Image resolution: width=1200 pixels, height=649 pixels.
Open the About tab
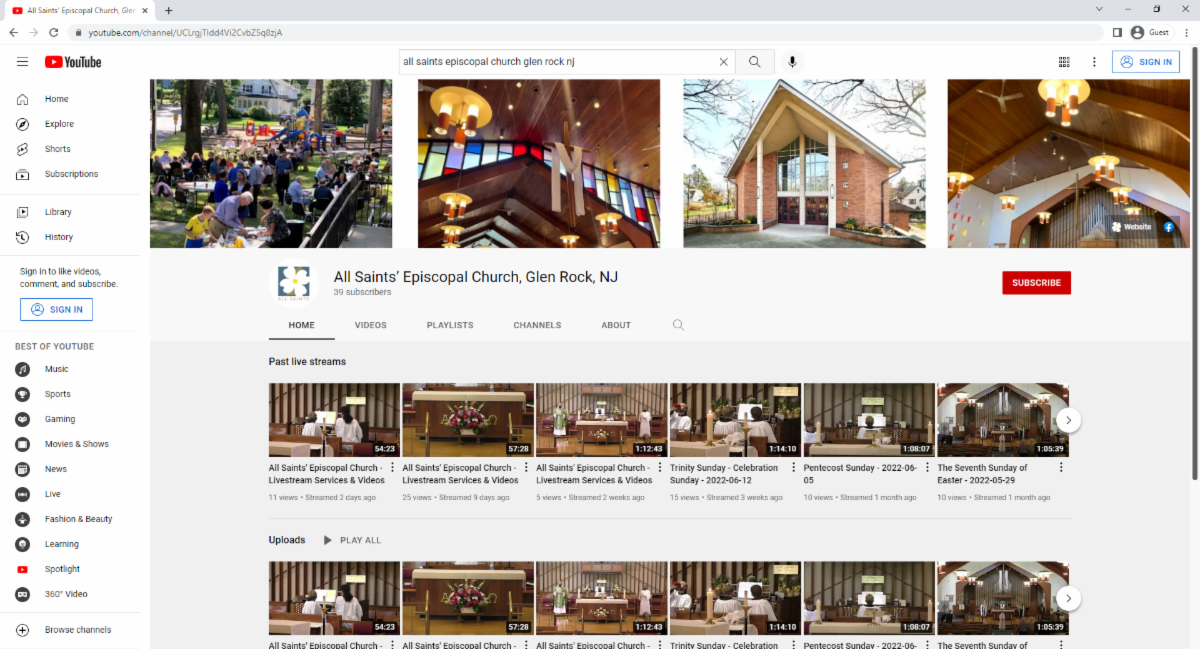(616, 325)
